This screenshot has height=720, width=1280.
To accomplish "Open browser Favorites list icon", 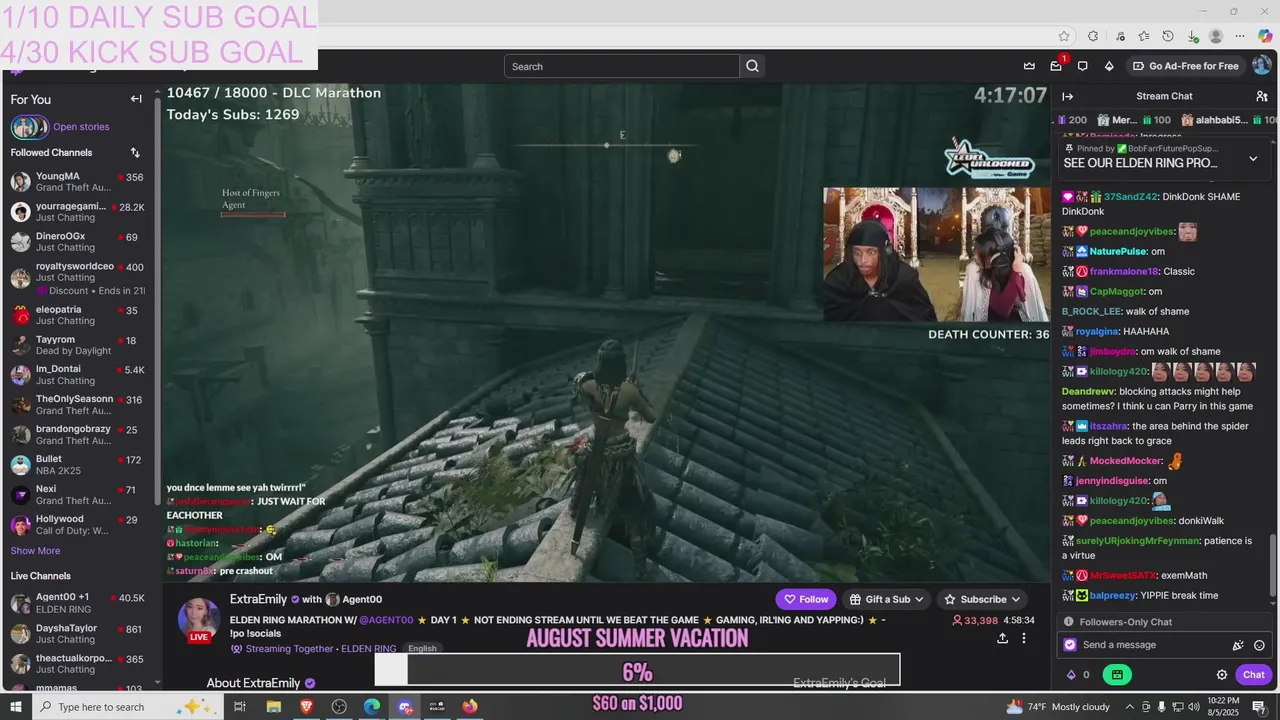I will click(x=1143, y=36).
